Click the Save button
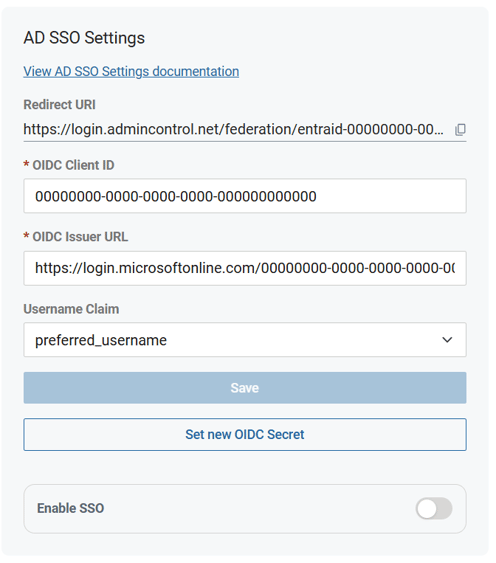The image size is (496, 563). pos(245,388)
